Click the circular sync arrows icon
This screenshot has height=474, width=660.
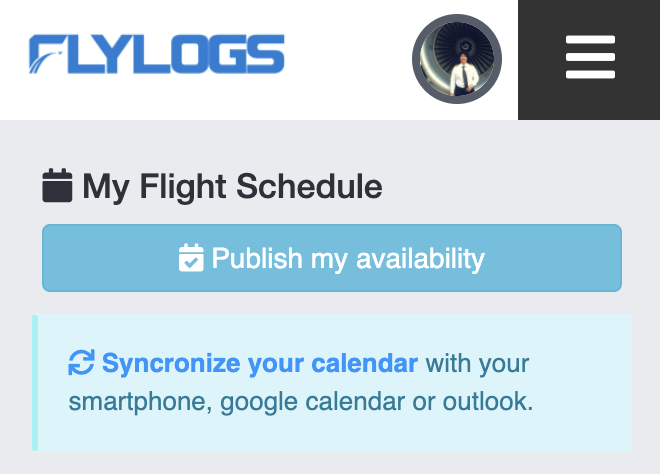81,364
